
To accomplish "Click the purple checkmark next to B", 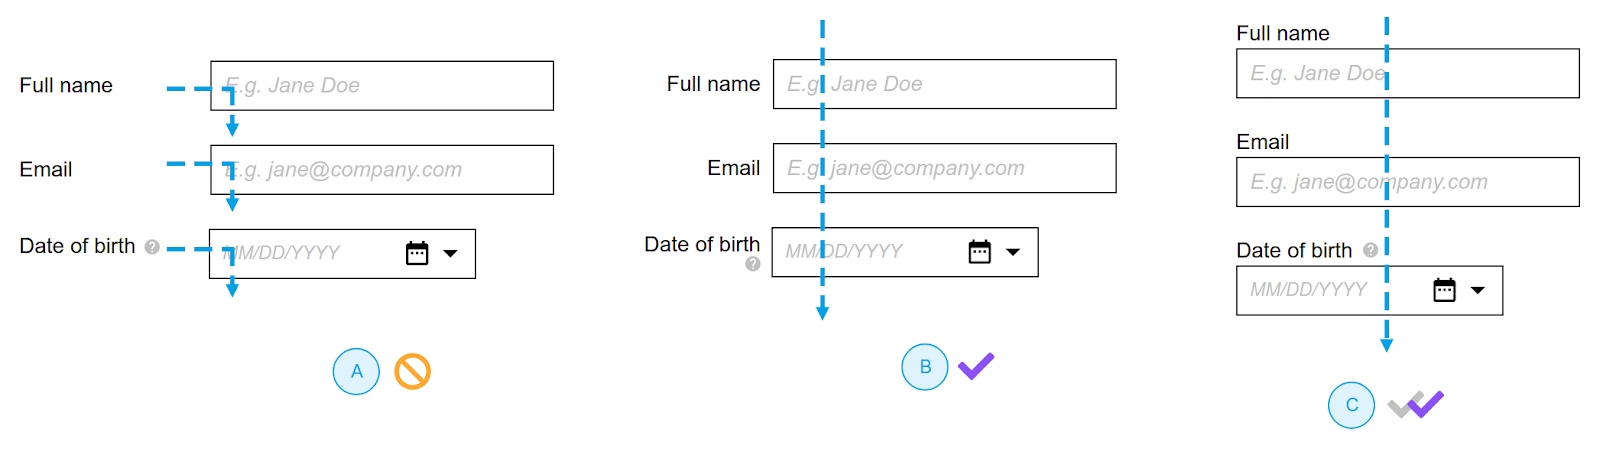I will pyautogui.click(x=976, y=366).
